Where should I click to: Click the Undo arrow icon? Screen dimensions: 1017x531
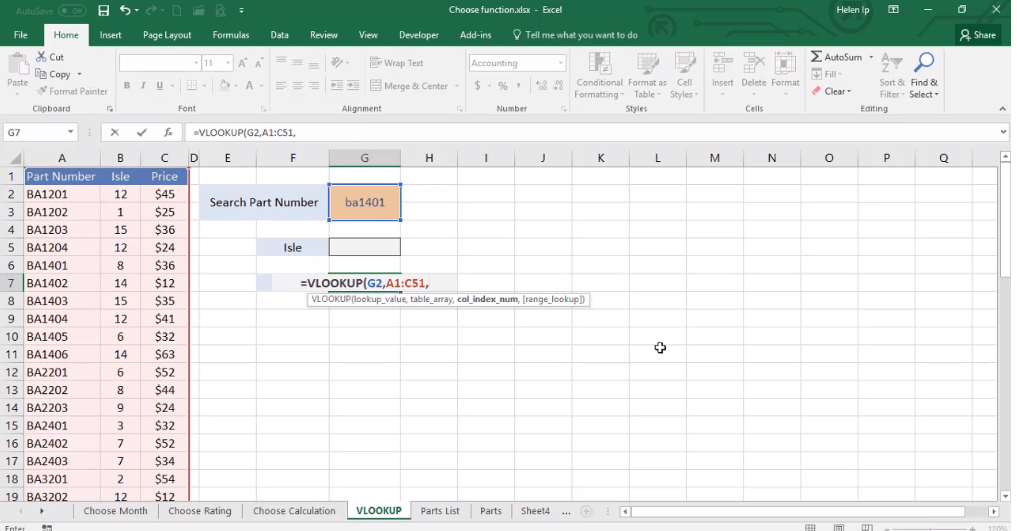[125, 10]
